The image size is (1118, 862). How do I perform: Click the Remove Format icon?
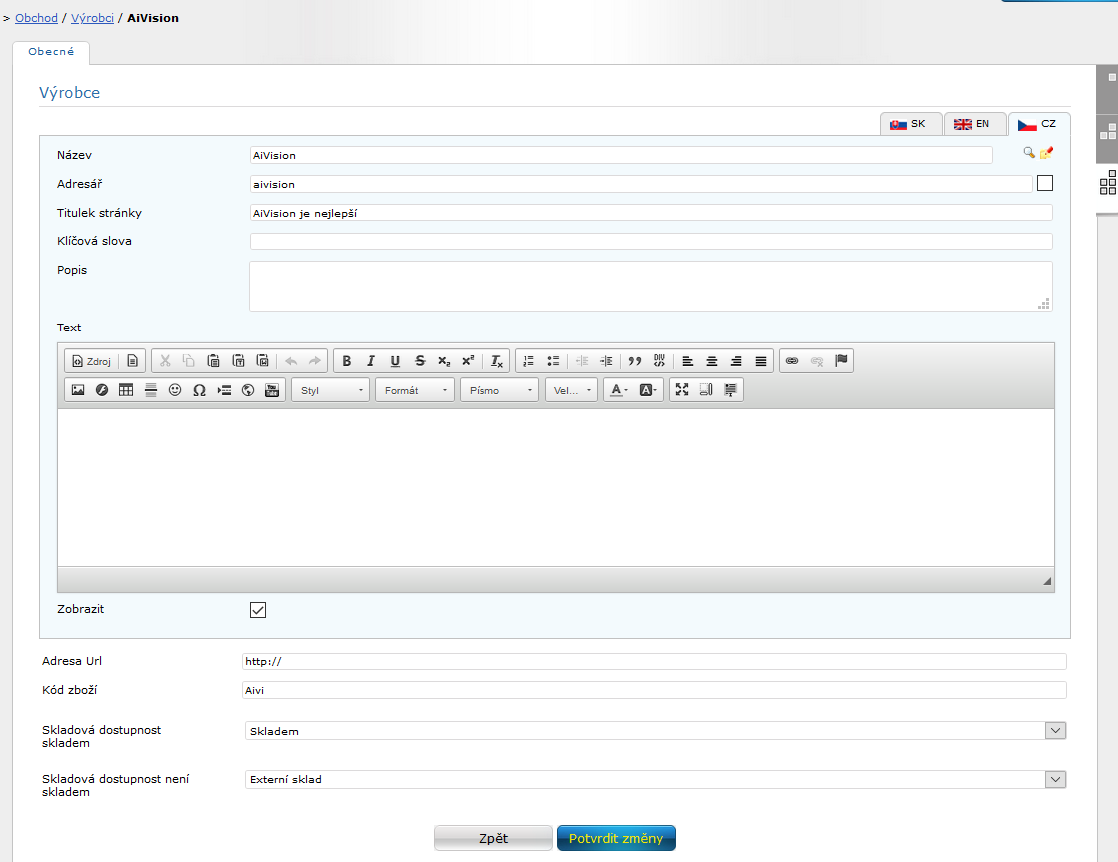click(x=497, y=361)
